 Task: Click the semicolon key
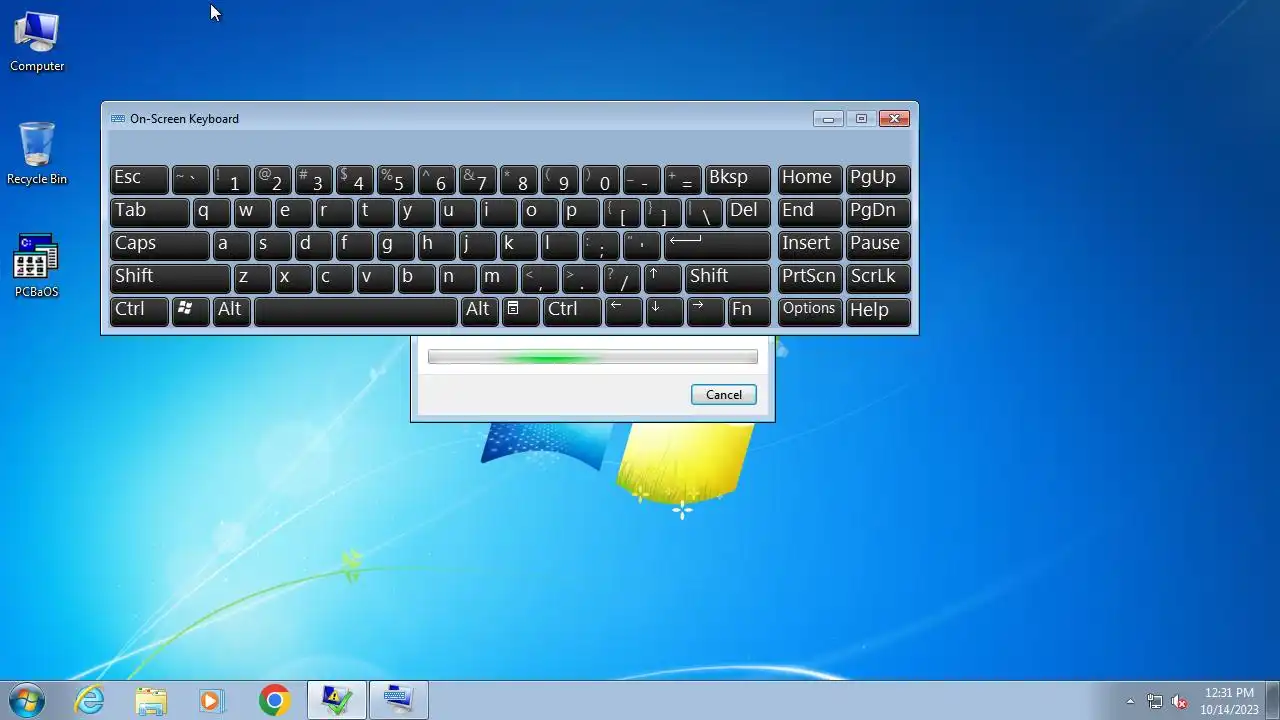[600, 244]
